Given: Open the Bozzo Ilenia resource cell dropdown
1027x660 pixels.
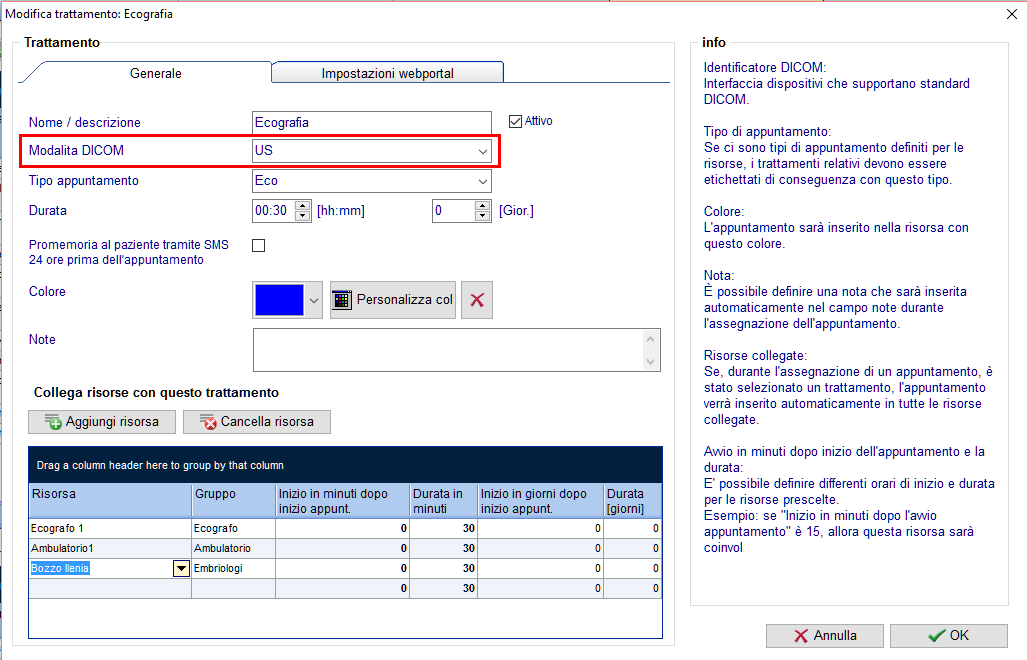Looking at the screenshot, I should (181, 568).
